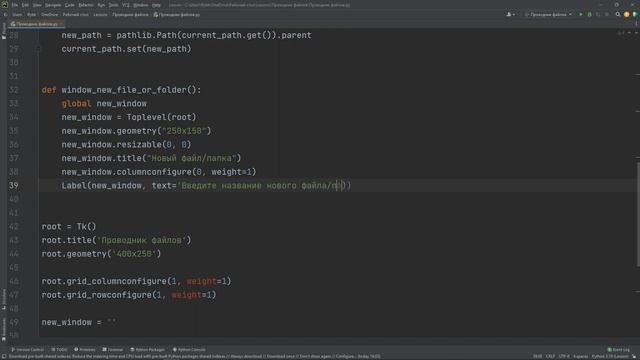
Task: Click 'Проводник файлов.py' file in breadcrumb path
Action: pyautogui.click(x=177, y=15)
